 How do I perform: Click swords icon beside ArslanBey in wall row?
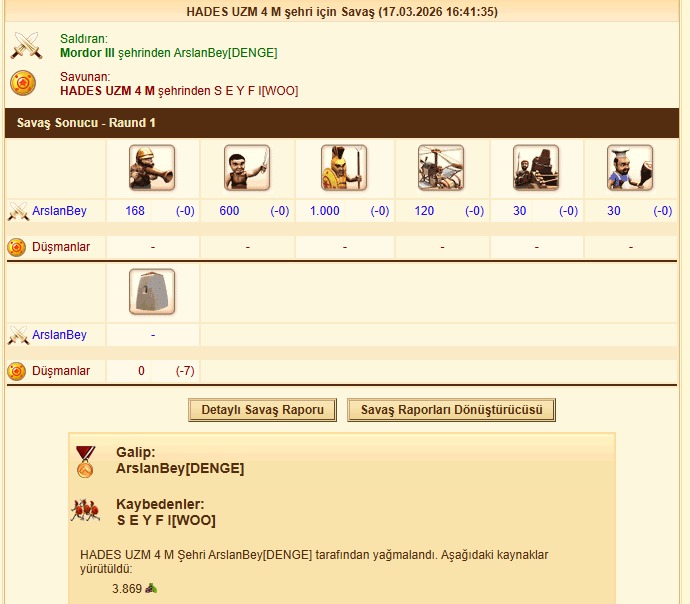[x=18, y=336]
